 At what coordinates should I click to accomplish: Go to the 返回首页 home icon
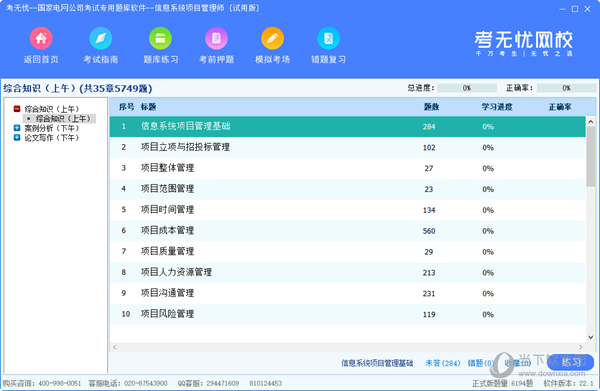point(41,38)
